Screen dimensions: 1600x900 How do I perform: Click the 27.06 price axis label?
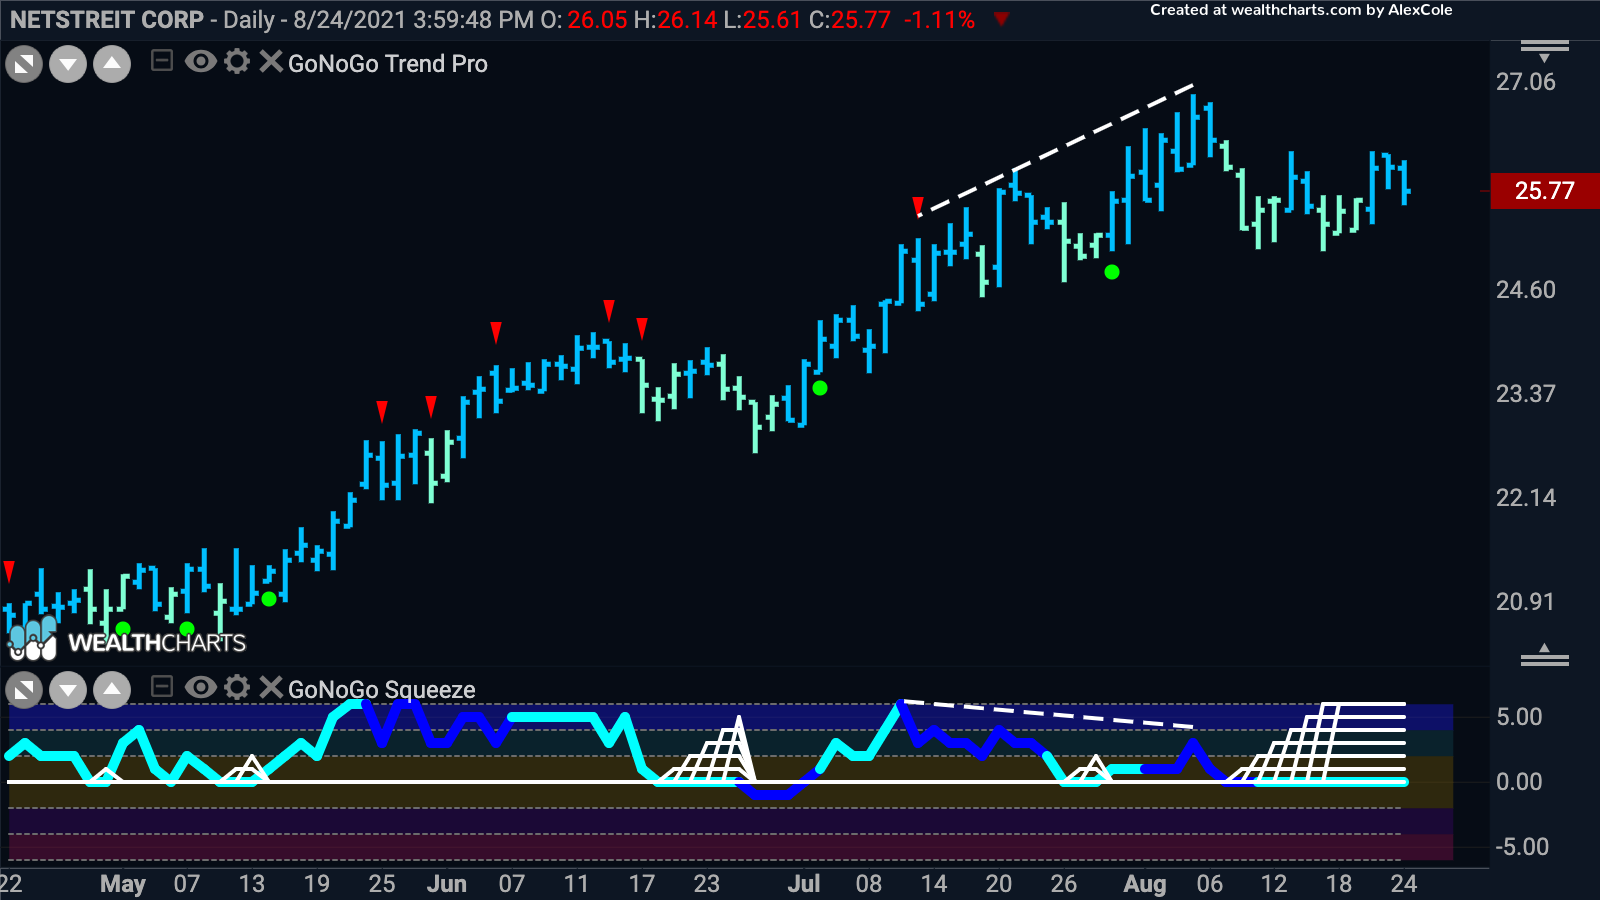tap(1526, 82)
